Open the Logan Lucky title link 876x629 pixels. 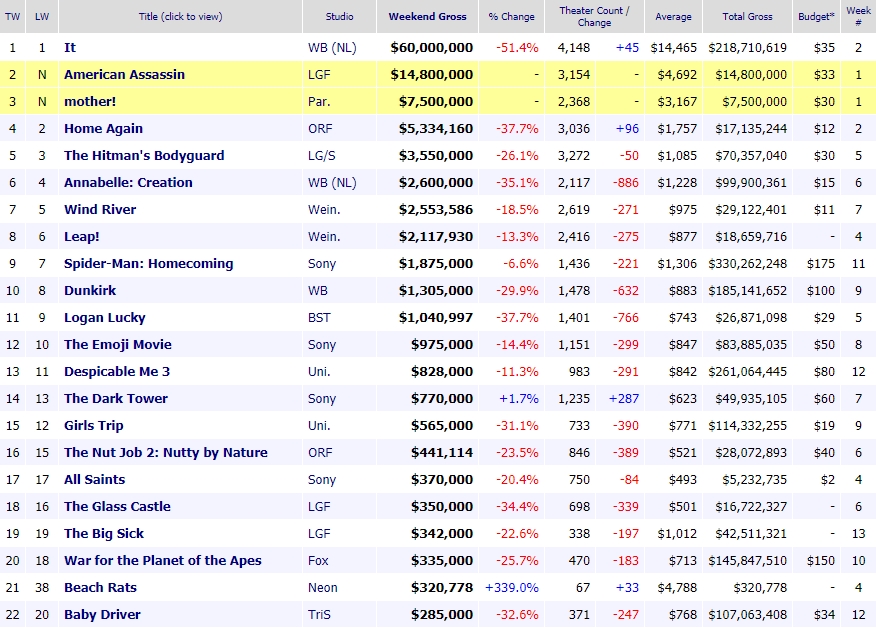(105, 318)
